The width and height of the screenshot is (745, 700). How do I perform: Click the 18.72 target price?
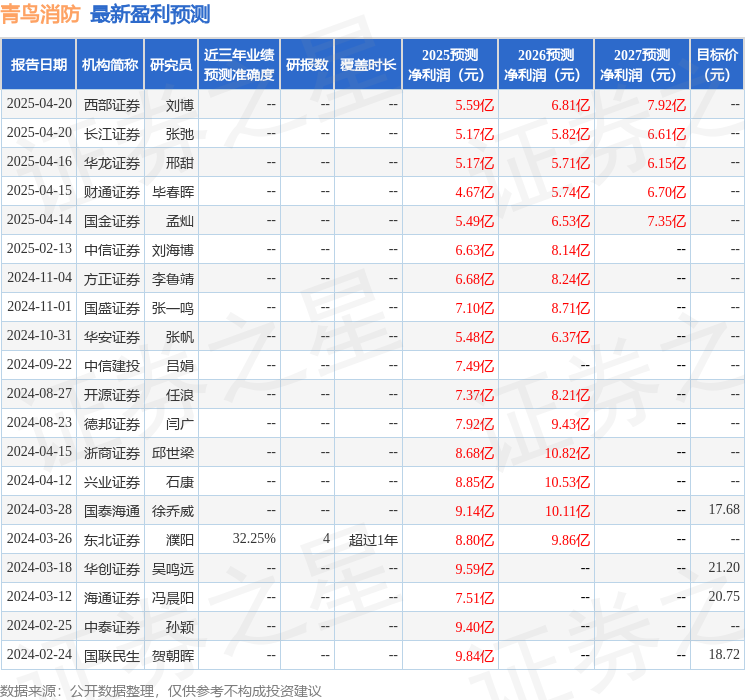(724, 654)
